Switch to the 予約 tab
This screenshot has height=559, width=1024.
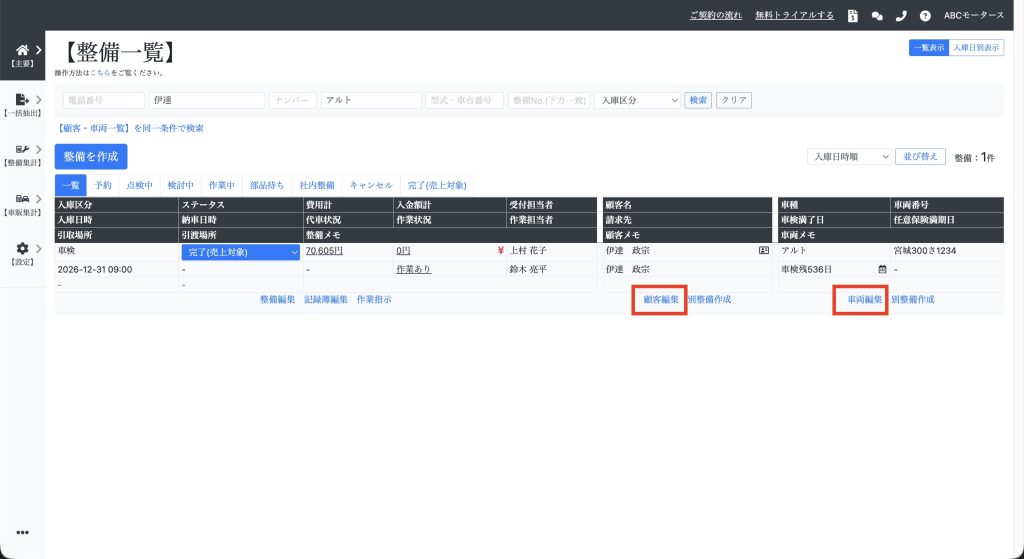[103, 185]
